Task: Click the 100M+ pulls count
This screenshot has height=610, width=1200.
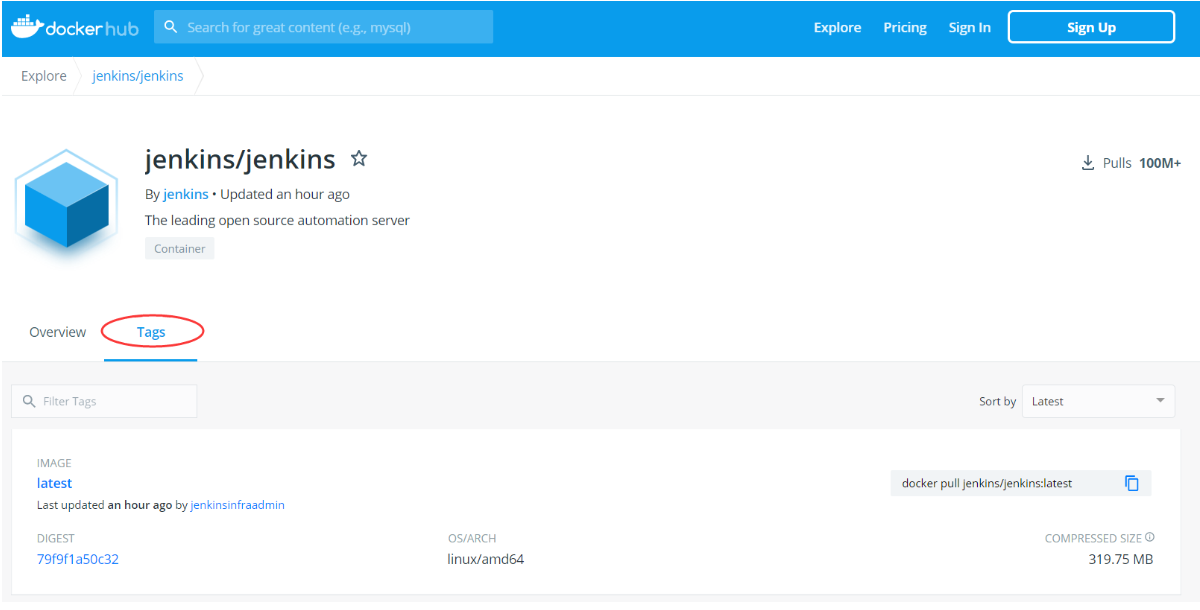Action: coord(1160,163)
